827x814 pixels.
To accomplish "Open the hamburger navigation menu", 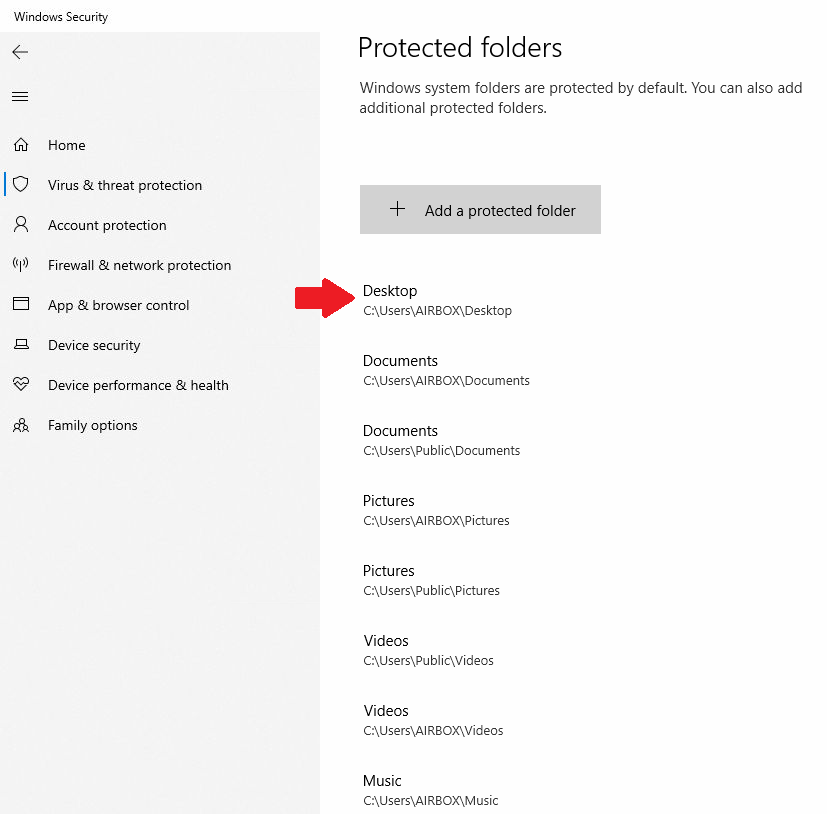I will 20,96.
